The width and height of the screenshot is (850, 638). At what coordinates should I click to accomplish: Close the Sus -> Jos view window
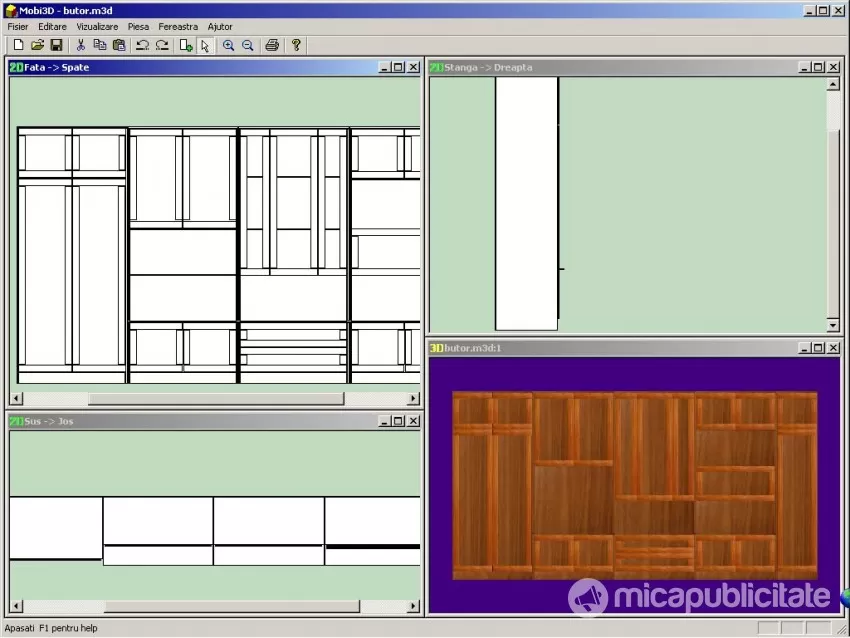414,421
